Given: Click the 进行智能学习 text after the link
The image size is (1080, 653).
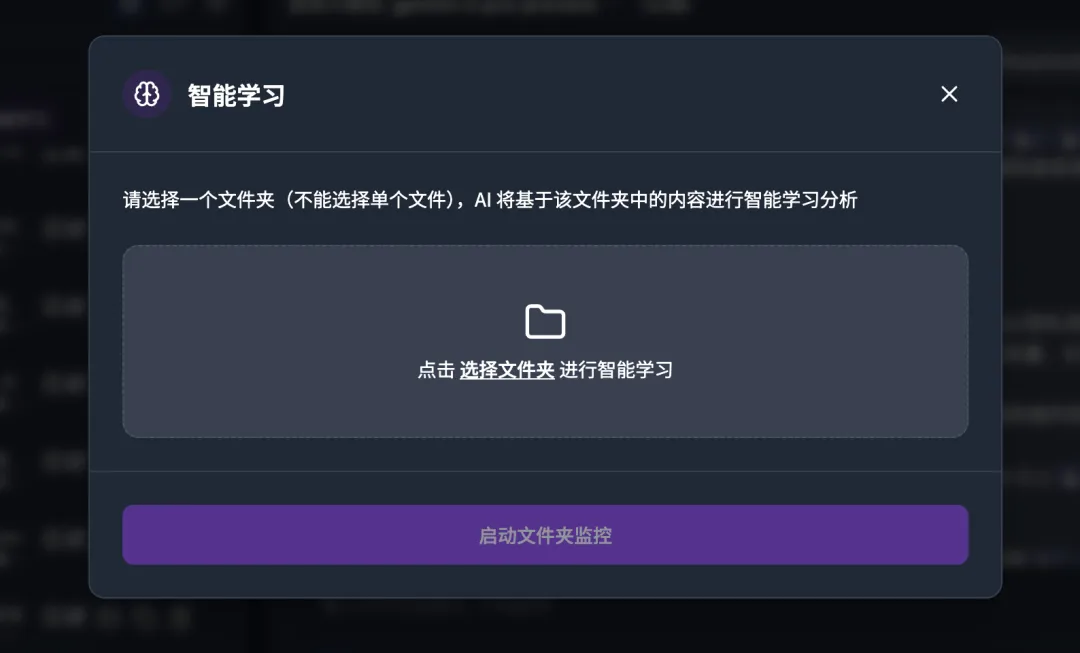Looking at the screenshot, I should 616,370.
